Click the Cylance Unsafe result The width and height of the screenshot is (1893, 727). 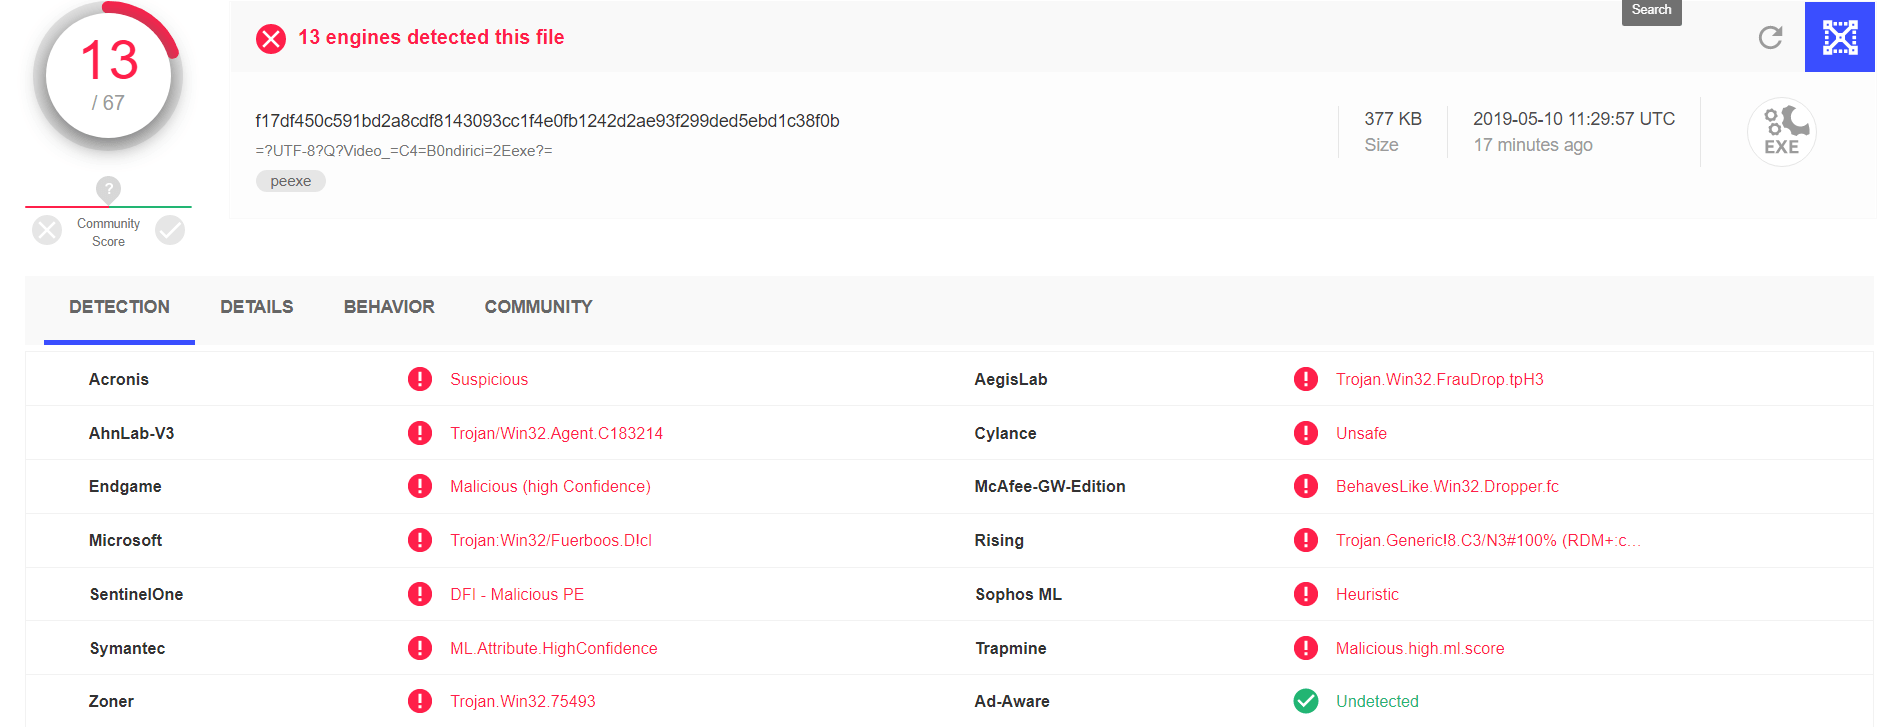(x=1361, y=433)
